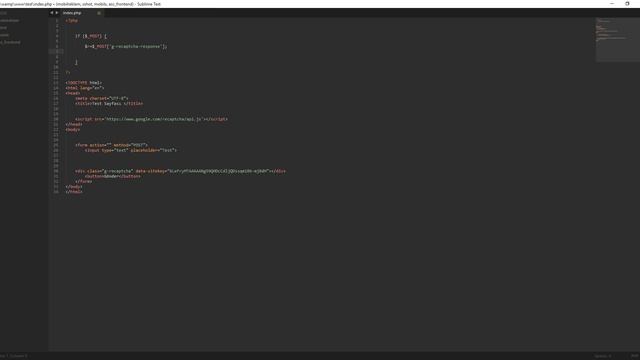Click the script src recaptcha api.js line
640x360 pixels.
pyautogui.click(x=151, y=119)
